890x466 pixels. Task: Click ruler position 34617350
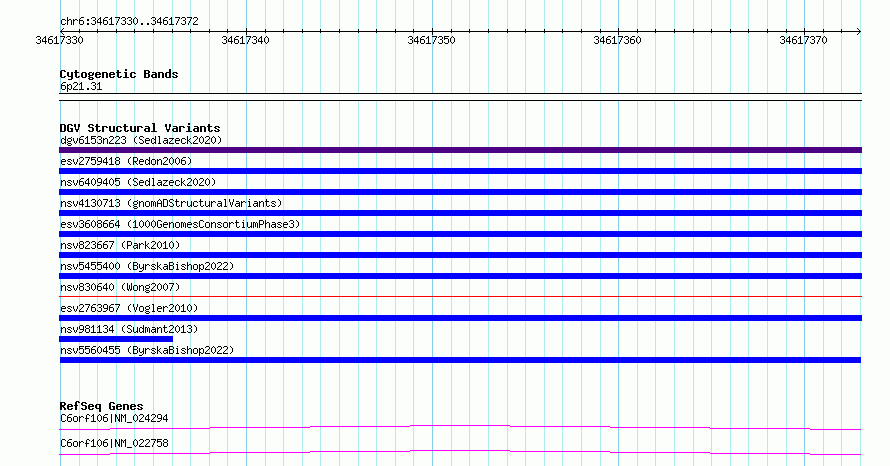pyautogui.click(x=431, y=40)
